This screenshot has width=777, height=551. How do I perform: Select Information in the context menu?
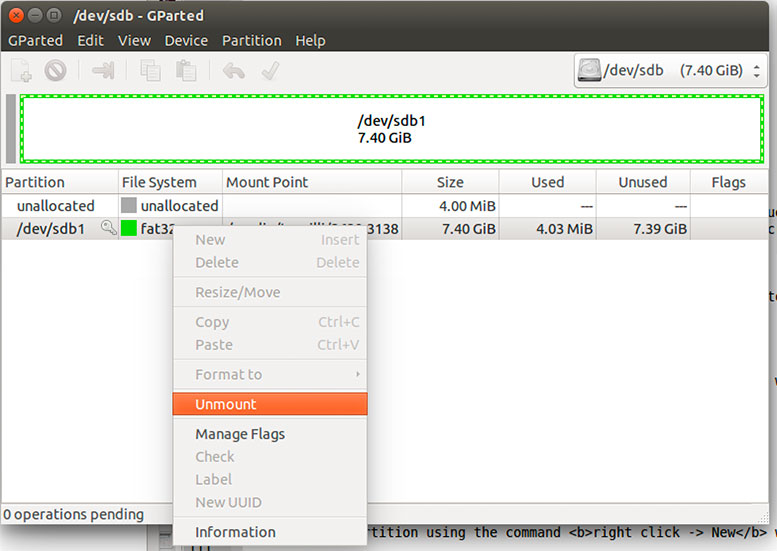[x=270, y=532]
